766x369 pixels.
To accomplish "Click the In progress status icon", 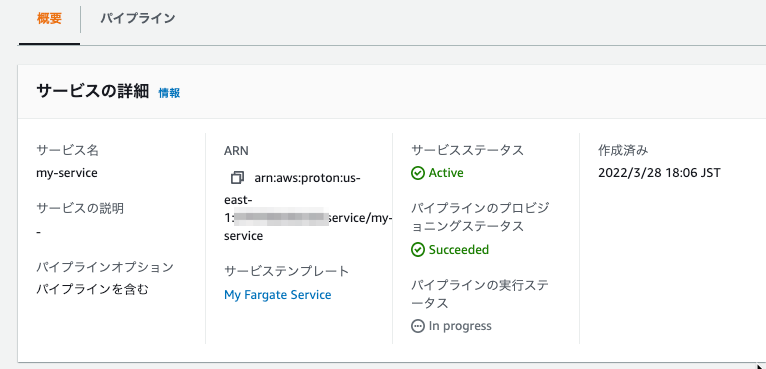I will click(418, 326).
